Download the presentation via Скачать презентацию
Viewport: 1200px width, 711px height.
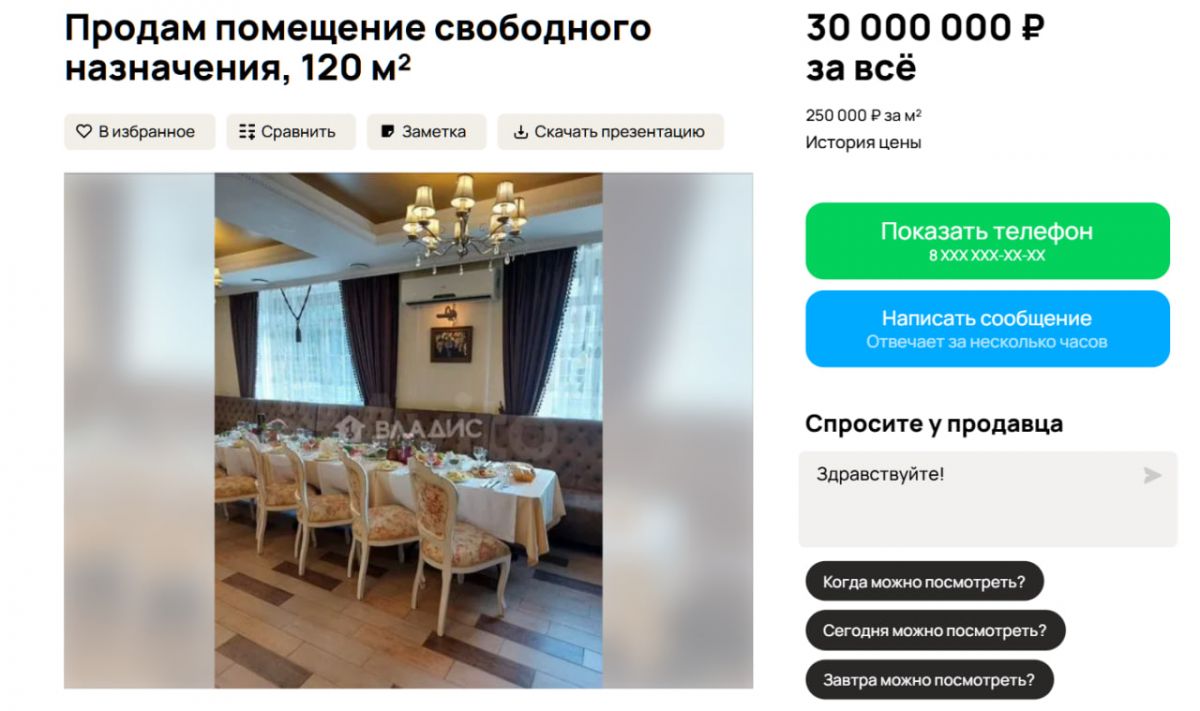click(x=611, y=132)
